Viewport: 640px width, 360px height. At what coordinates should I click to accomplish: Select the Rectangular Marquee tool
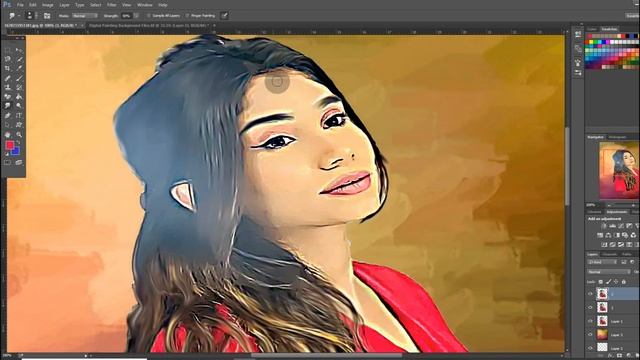point(8,50)
